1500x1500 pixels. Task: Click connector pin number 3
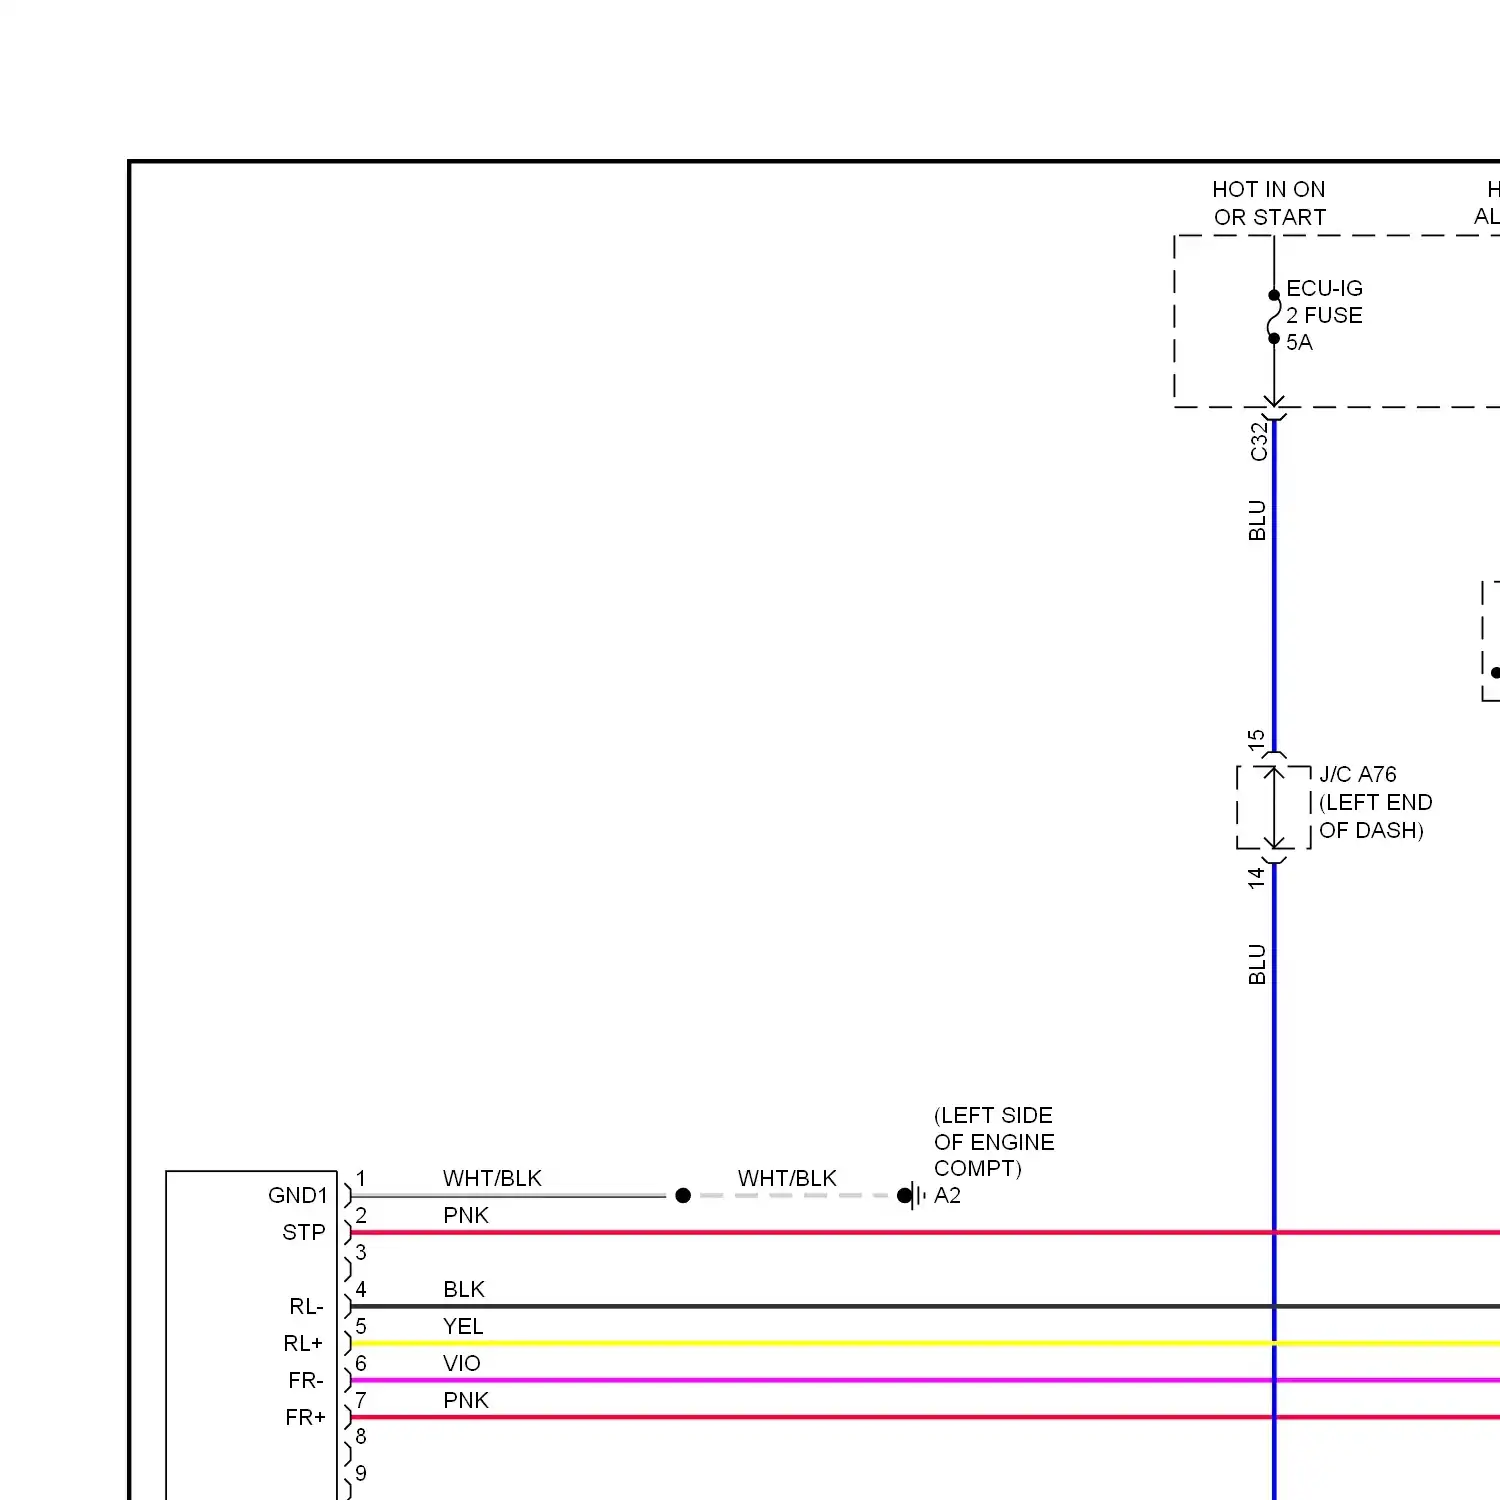coord(361,1252)
